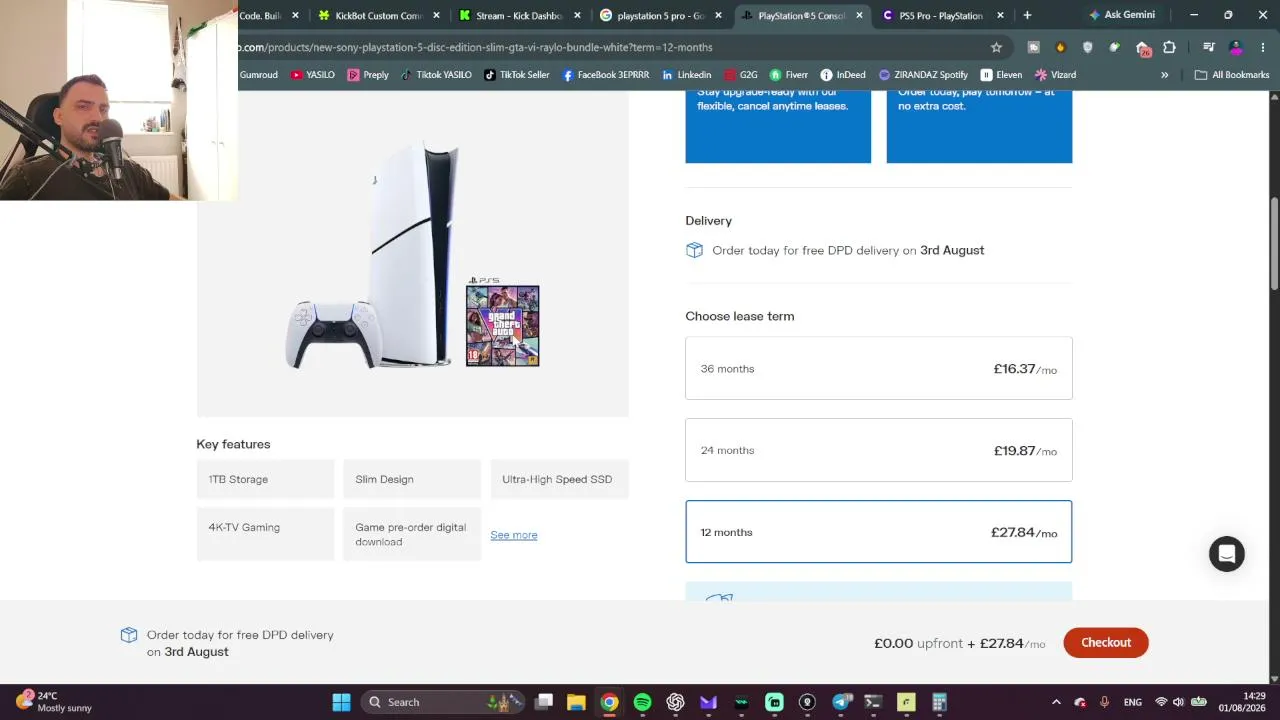Select the 24 months lease term
1280x720 pixels.
[878, 450]
